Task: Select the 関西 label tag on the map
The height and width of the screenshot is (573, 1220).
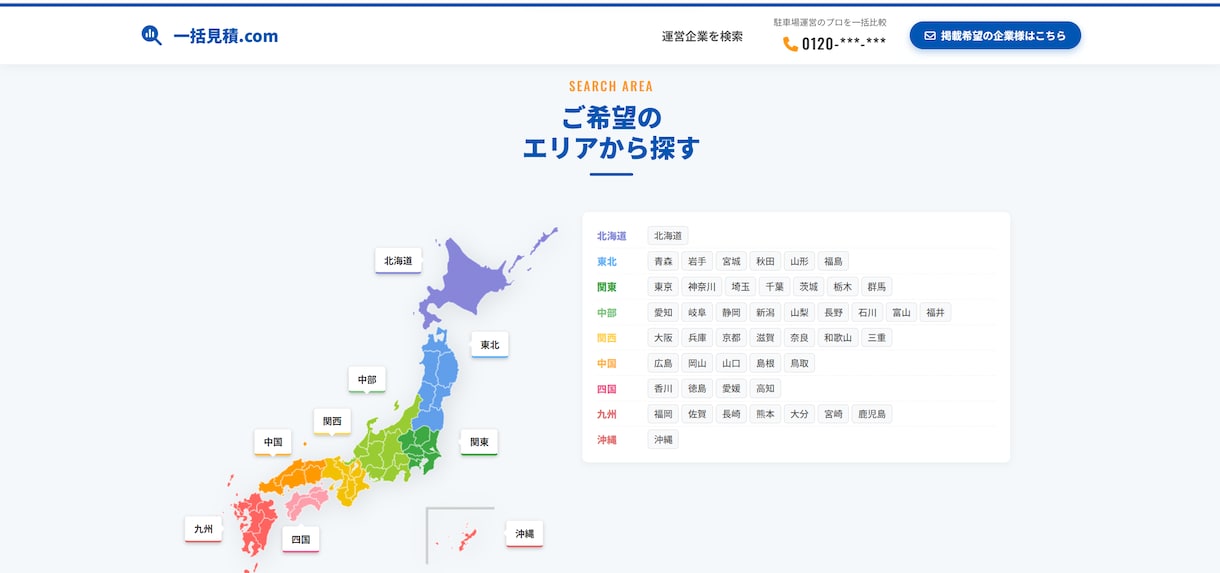Action: click(332, 421)
